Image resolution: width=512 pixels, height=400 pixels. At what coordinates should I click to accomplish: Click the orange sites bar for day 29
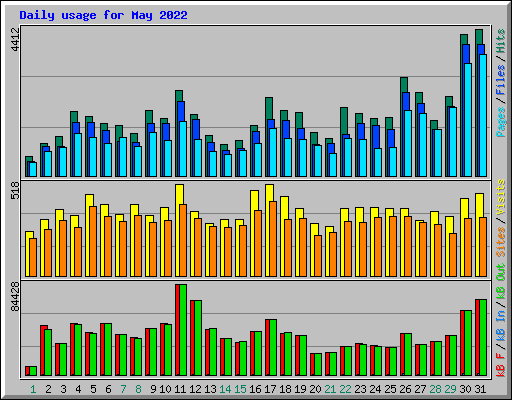tap(453, 255)
